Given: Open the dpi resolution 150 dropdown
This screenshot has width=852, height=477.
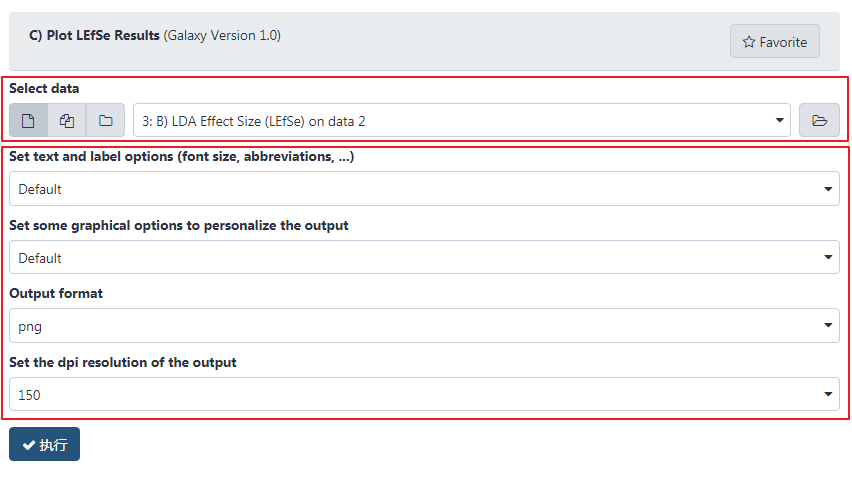Looking at the screenshot, I should pyautogui.click(x=424, y=394).
